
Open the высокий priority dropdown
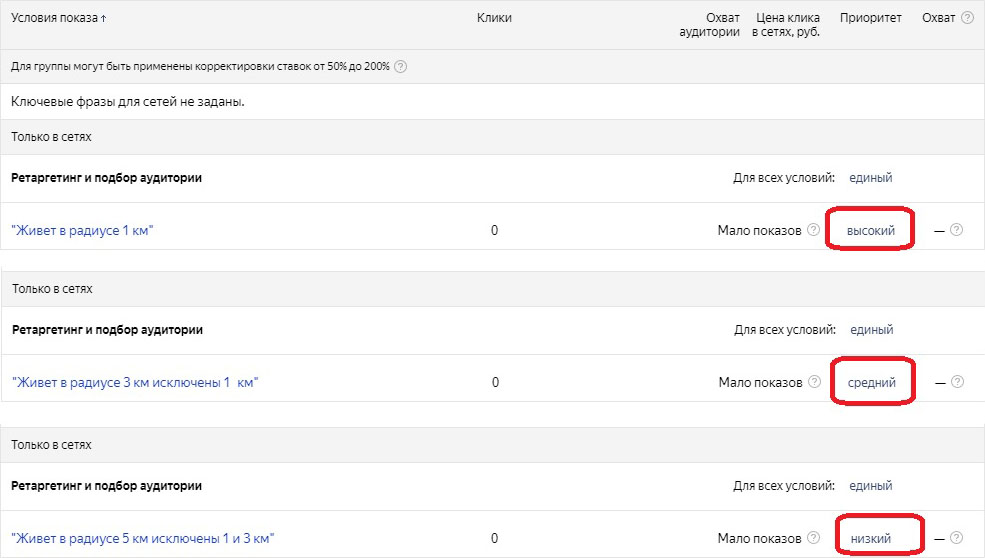click(x=871, y=230)
